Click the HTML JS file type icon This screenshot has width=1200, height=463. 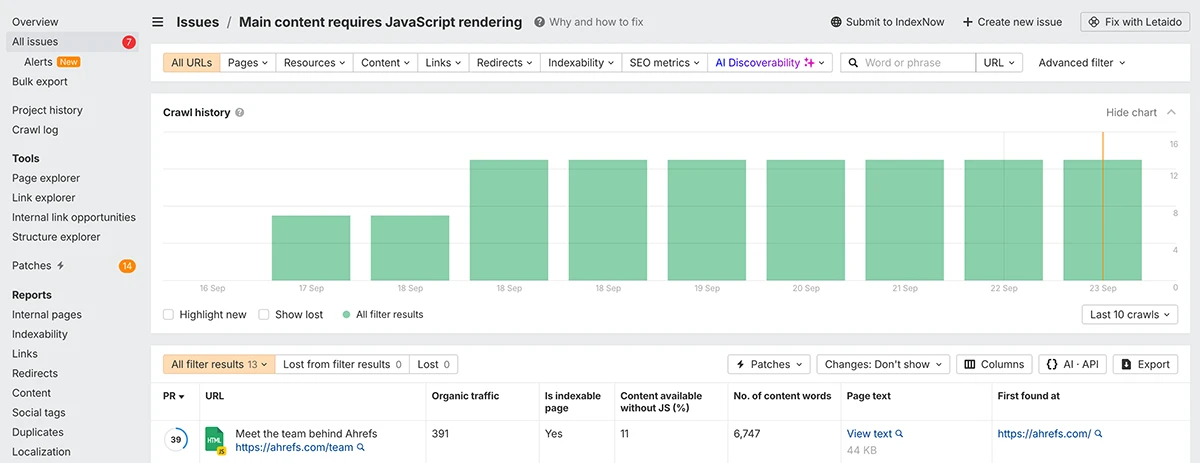tap(215, 441)
